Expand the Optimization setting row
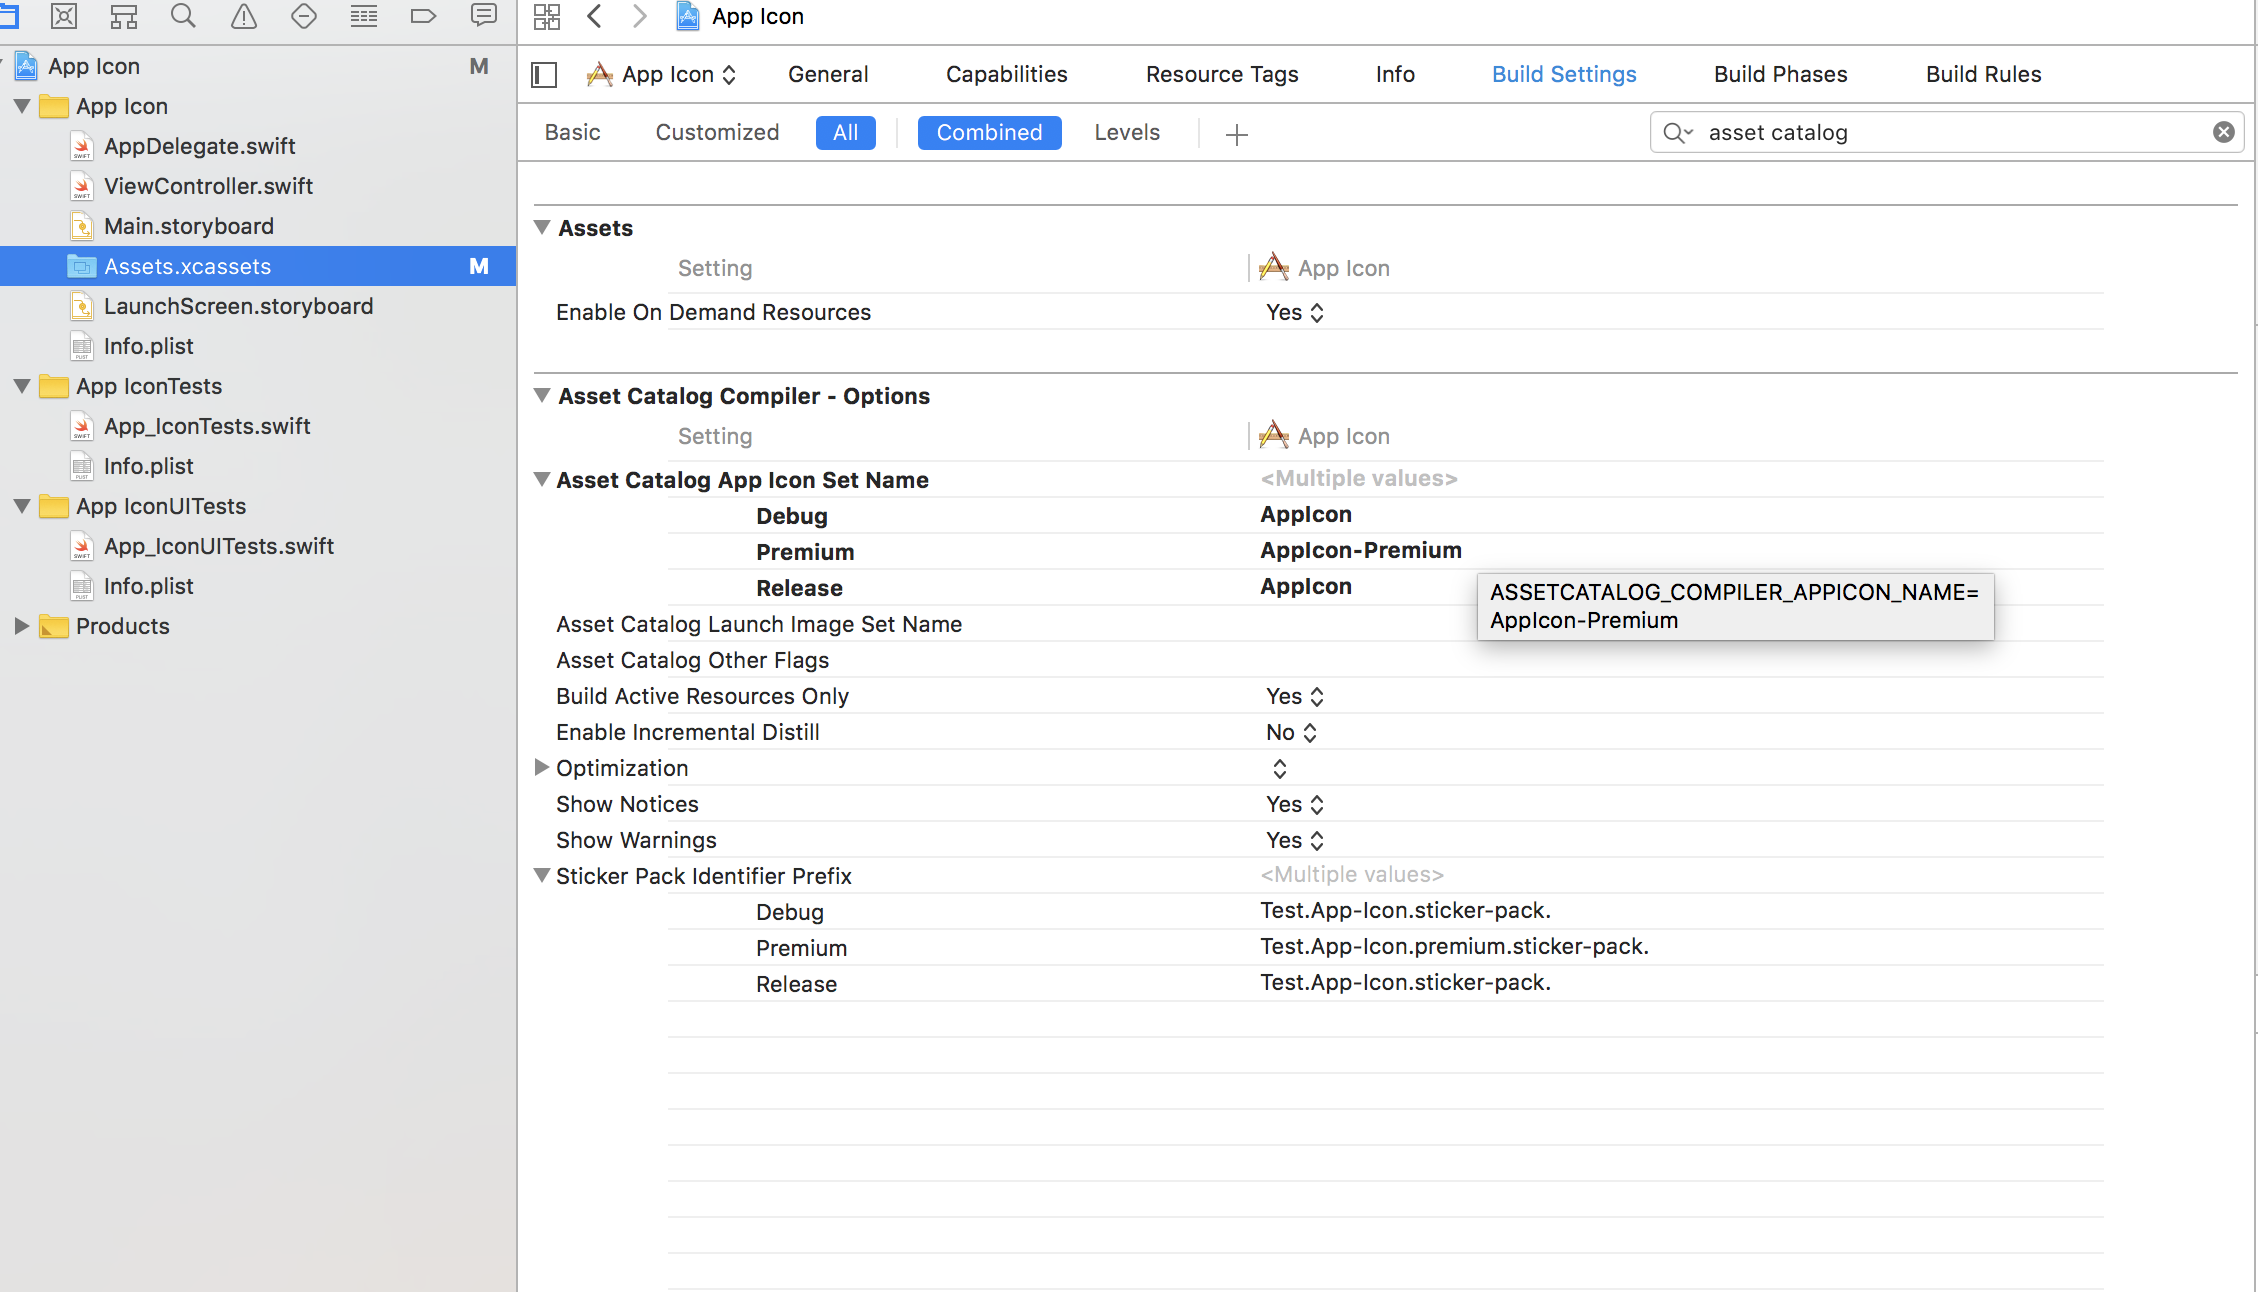 click(x=542, y=768)
